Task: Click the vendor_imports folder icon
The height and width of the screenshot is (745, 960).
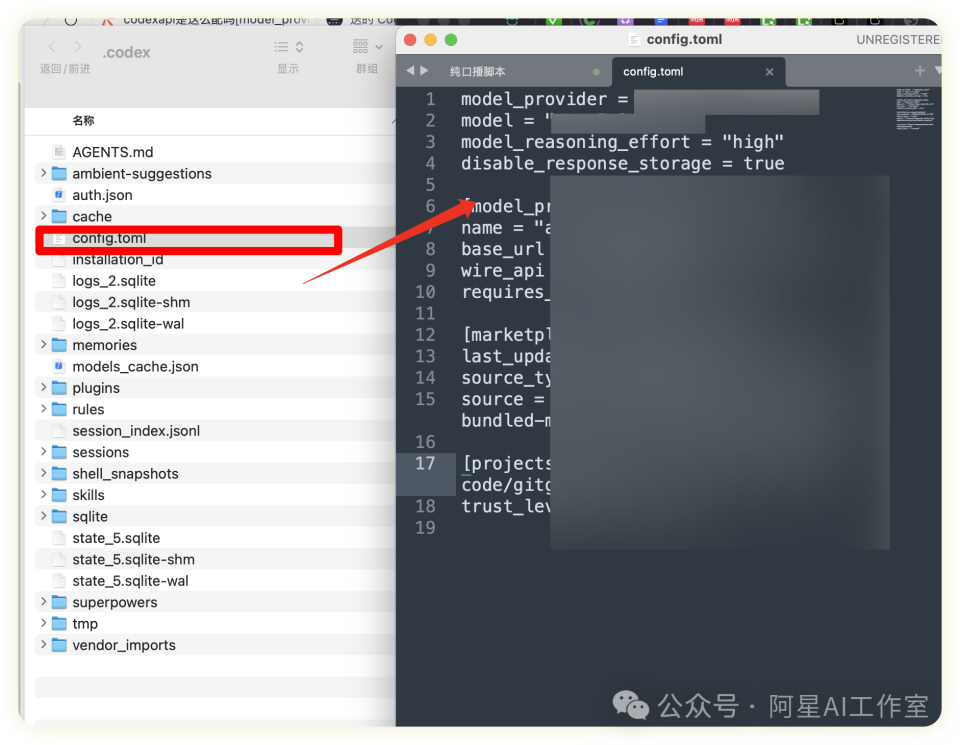Action: coord(59,645)
